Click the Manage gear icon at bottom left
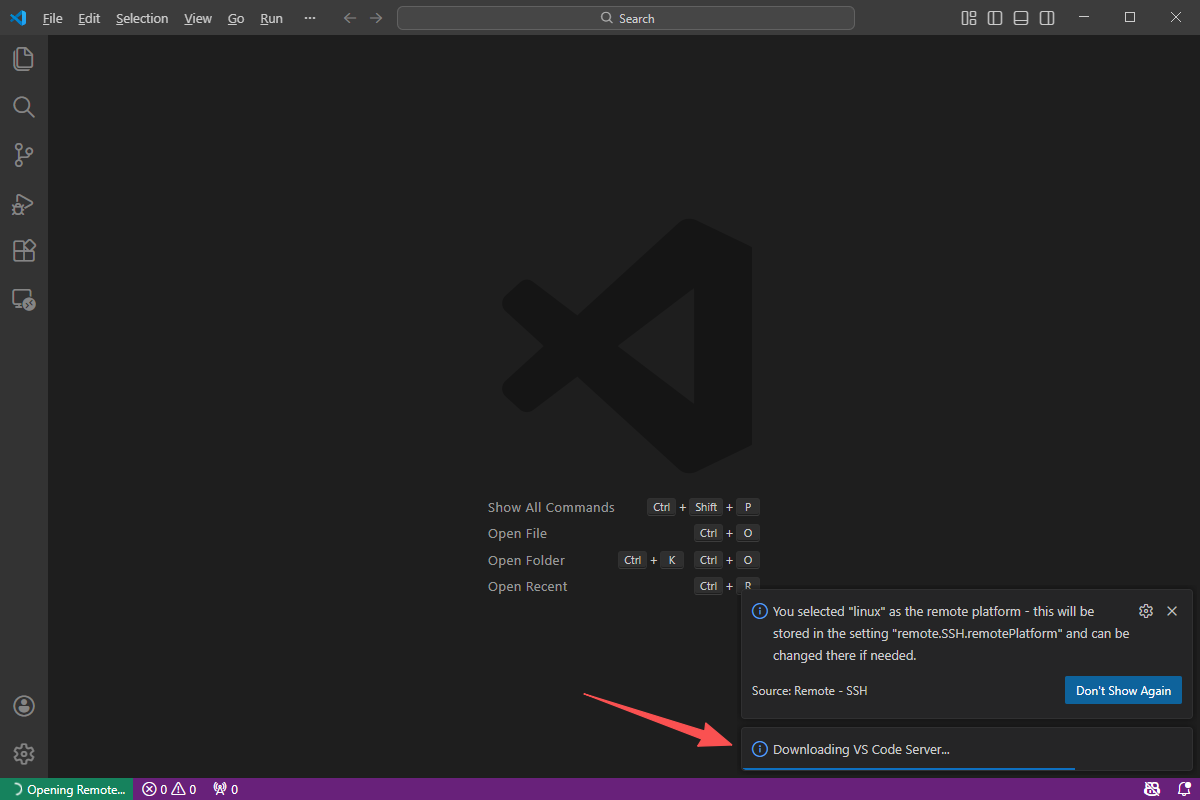 24,754
